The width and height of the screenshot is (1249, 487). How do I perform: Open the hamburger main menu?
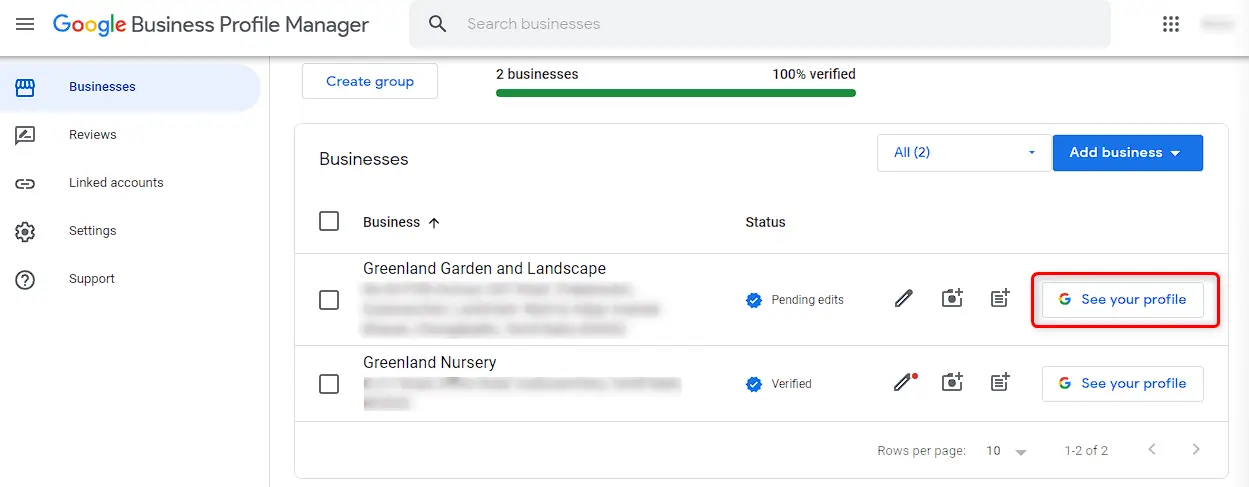25,24
